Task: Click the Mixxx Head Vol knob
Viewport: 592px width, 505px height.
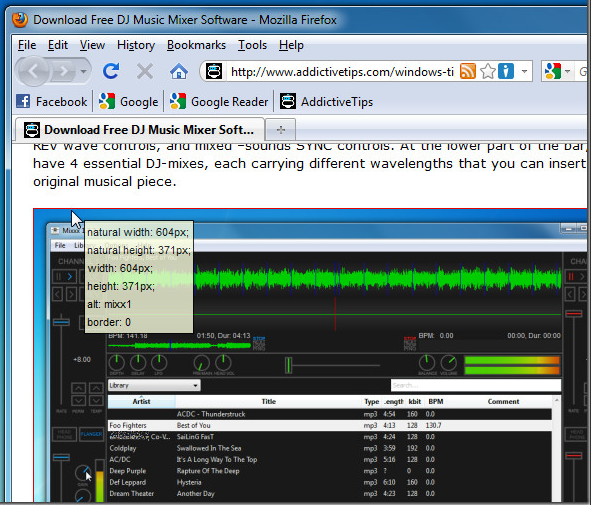Action: (x=223, y=363)
